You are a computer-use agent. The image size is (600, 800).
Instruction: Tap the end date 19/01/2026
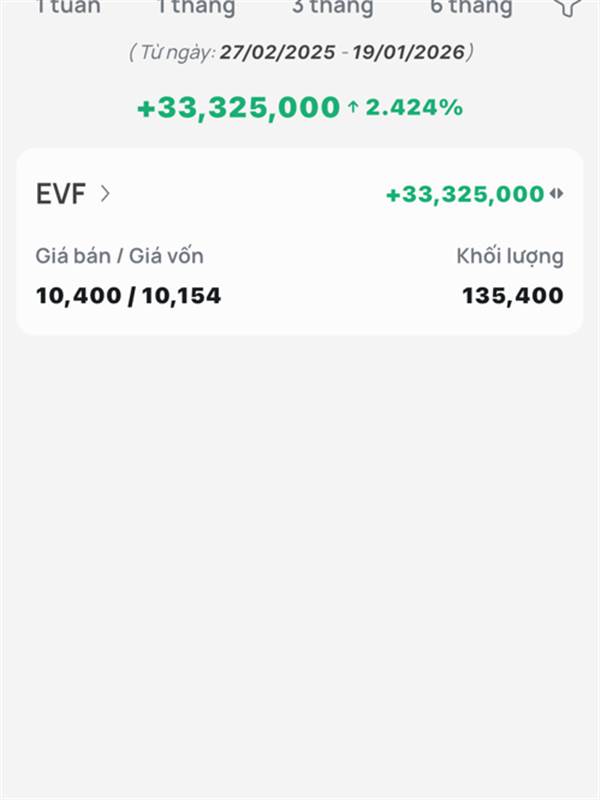409,52
